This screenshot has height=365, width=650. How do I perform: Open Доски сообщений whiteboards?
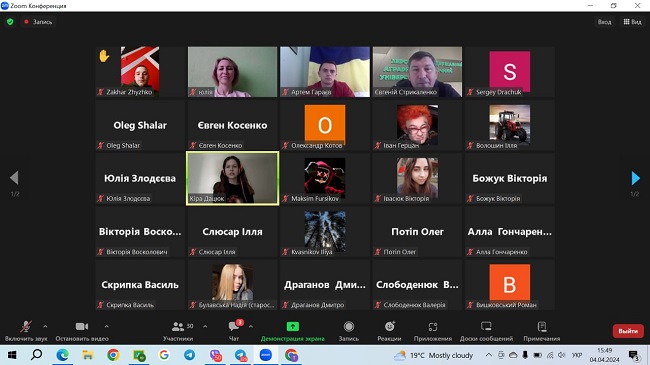[x=486, y=331]
